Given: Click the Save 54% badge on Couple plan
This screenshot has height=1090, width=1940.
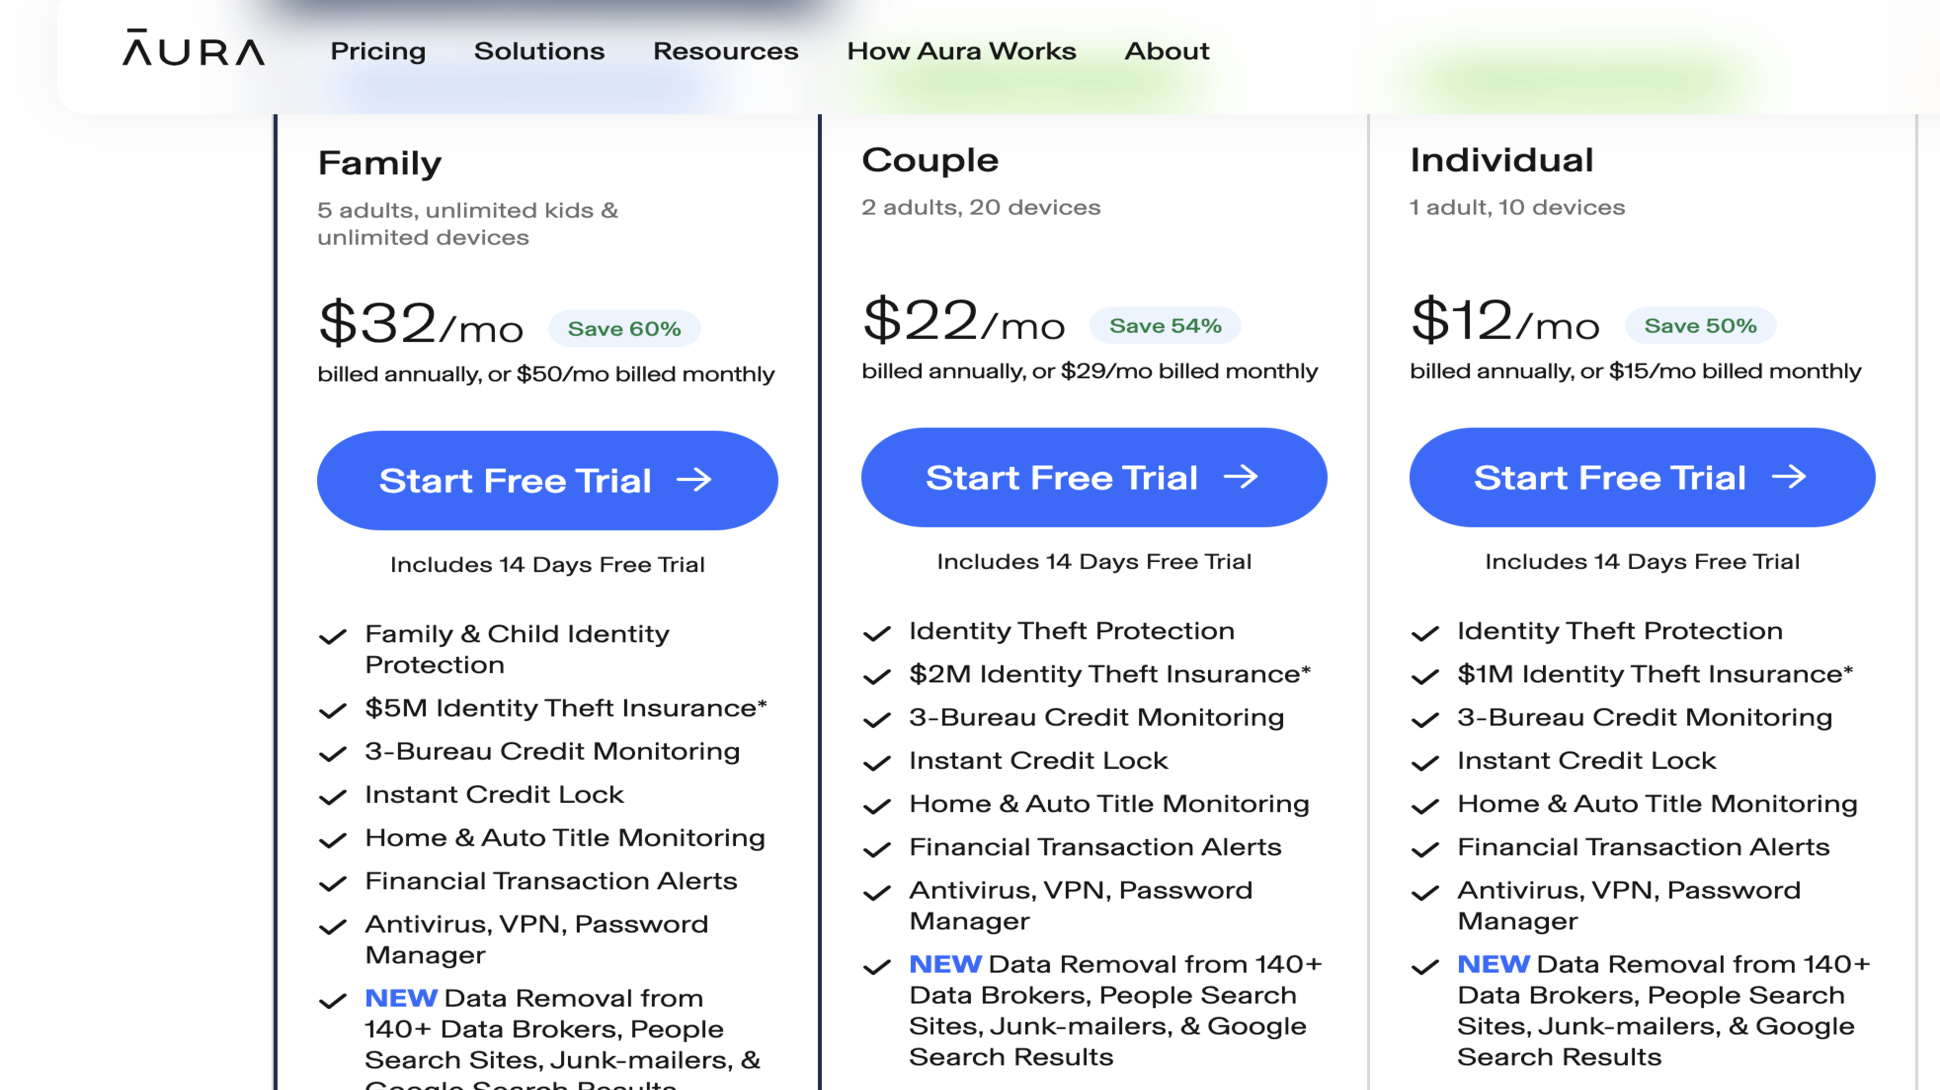Looking at the screenshot, I should click(x=1165, y=325).
